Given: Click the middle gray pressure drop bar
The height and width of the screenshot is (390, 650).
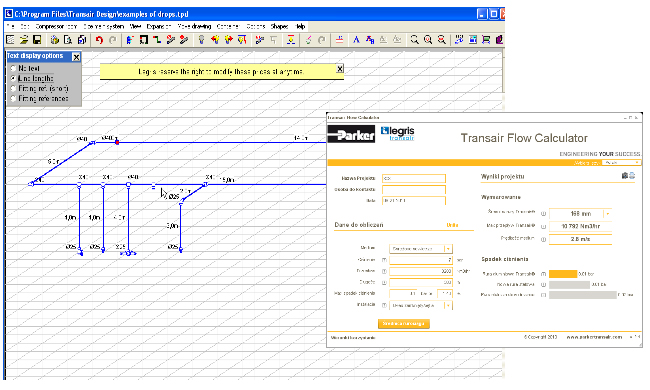Looking at the screenshot, I should pyautogui.click(x=569, y=285).
